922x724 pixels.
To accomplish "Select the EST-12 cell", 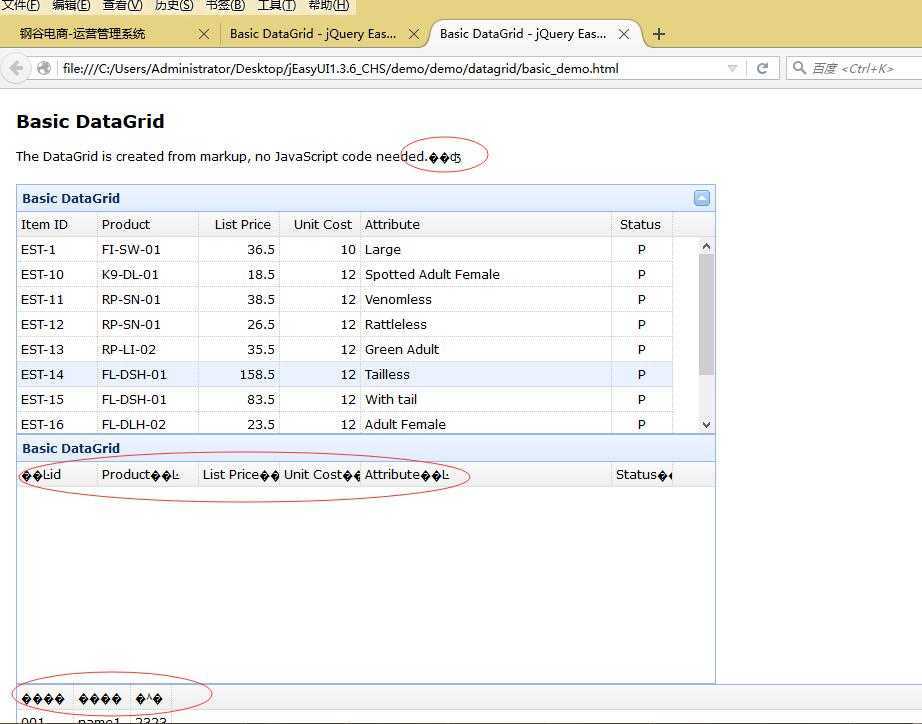I will [x=57, y=324].
